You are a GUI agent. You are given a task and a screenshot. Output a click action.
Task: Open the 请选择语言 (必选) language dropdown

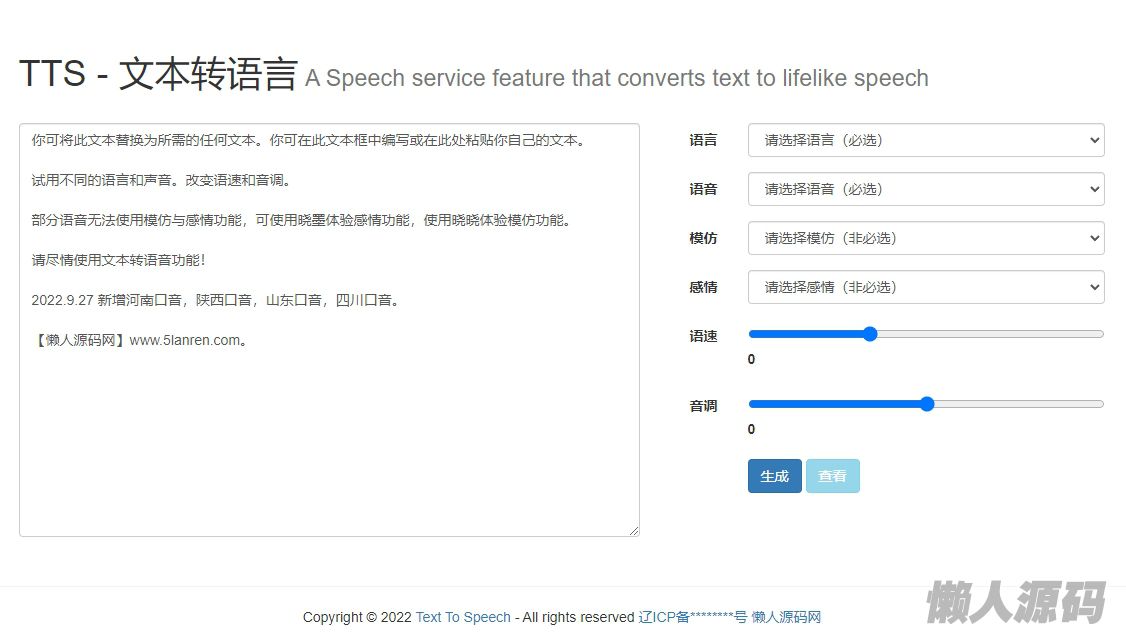point(925,140)
